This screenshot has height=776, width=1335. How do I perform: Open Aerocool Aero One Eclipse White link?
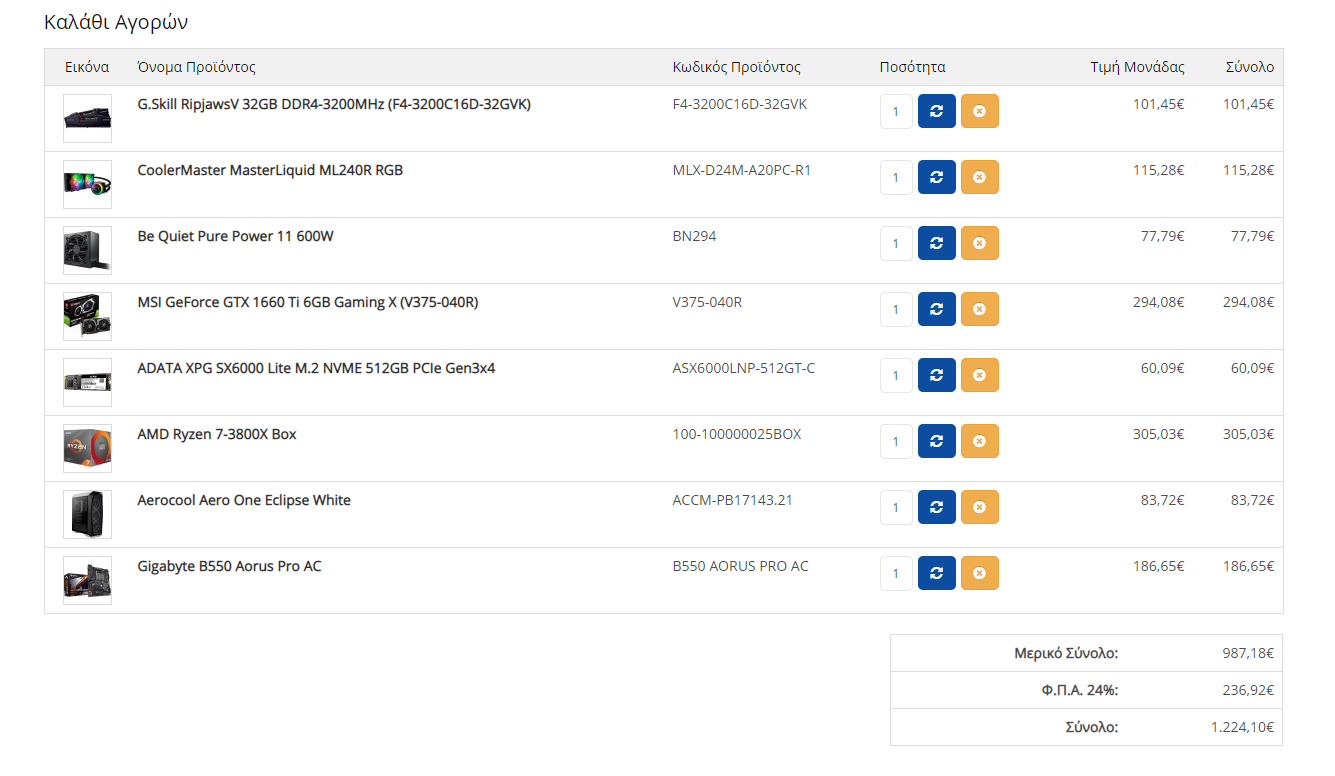click(244, 500)
